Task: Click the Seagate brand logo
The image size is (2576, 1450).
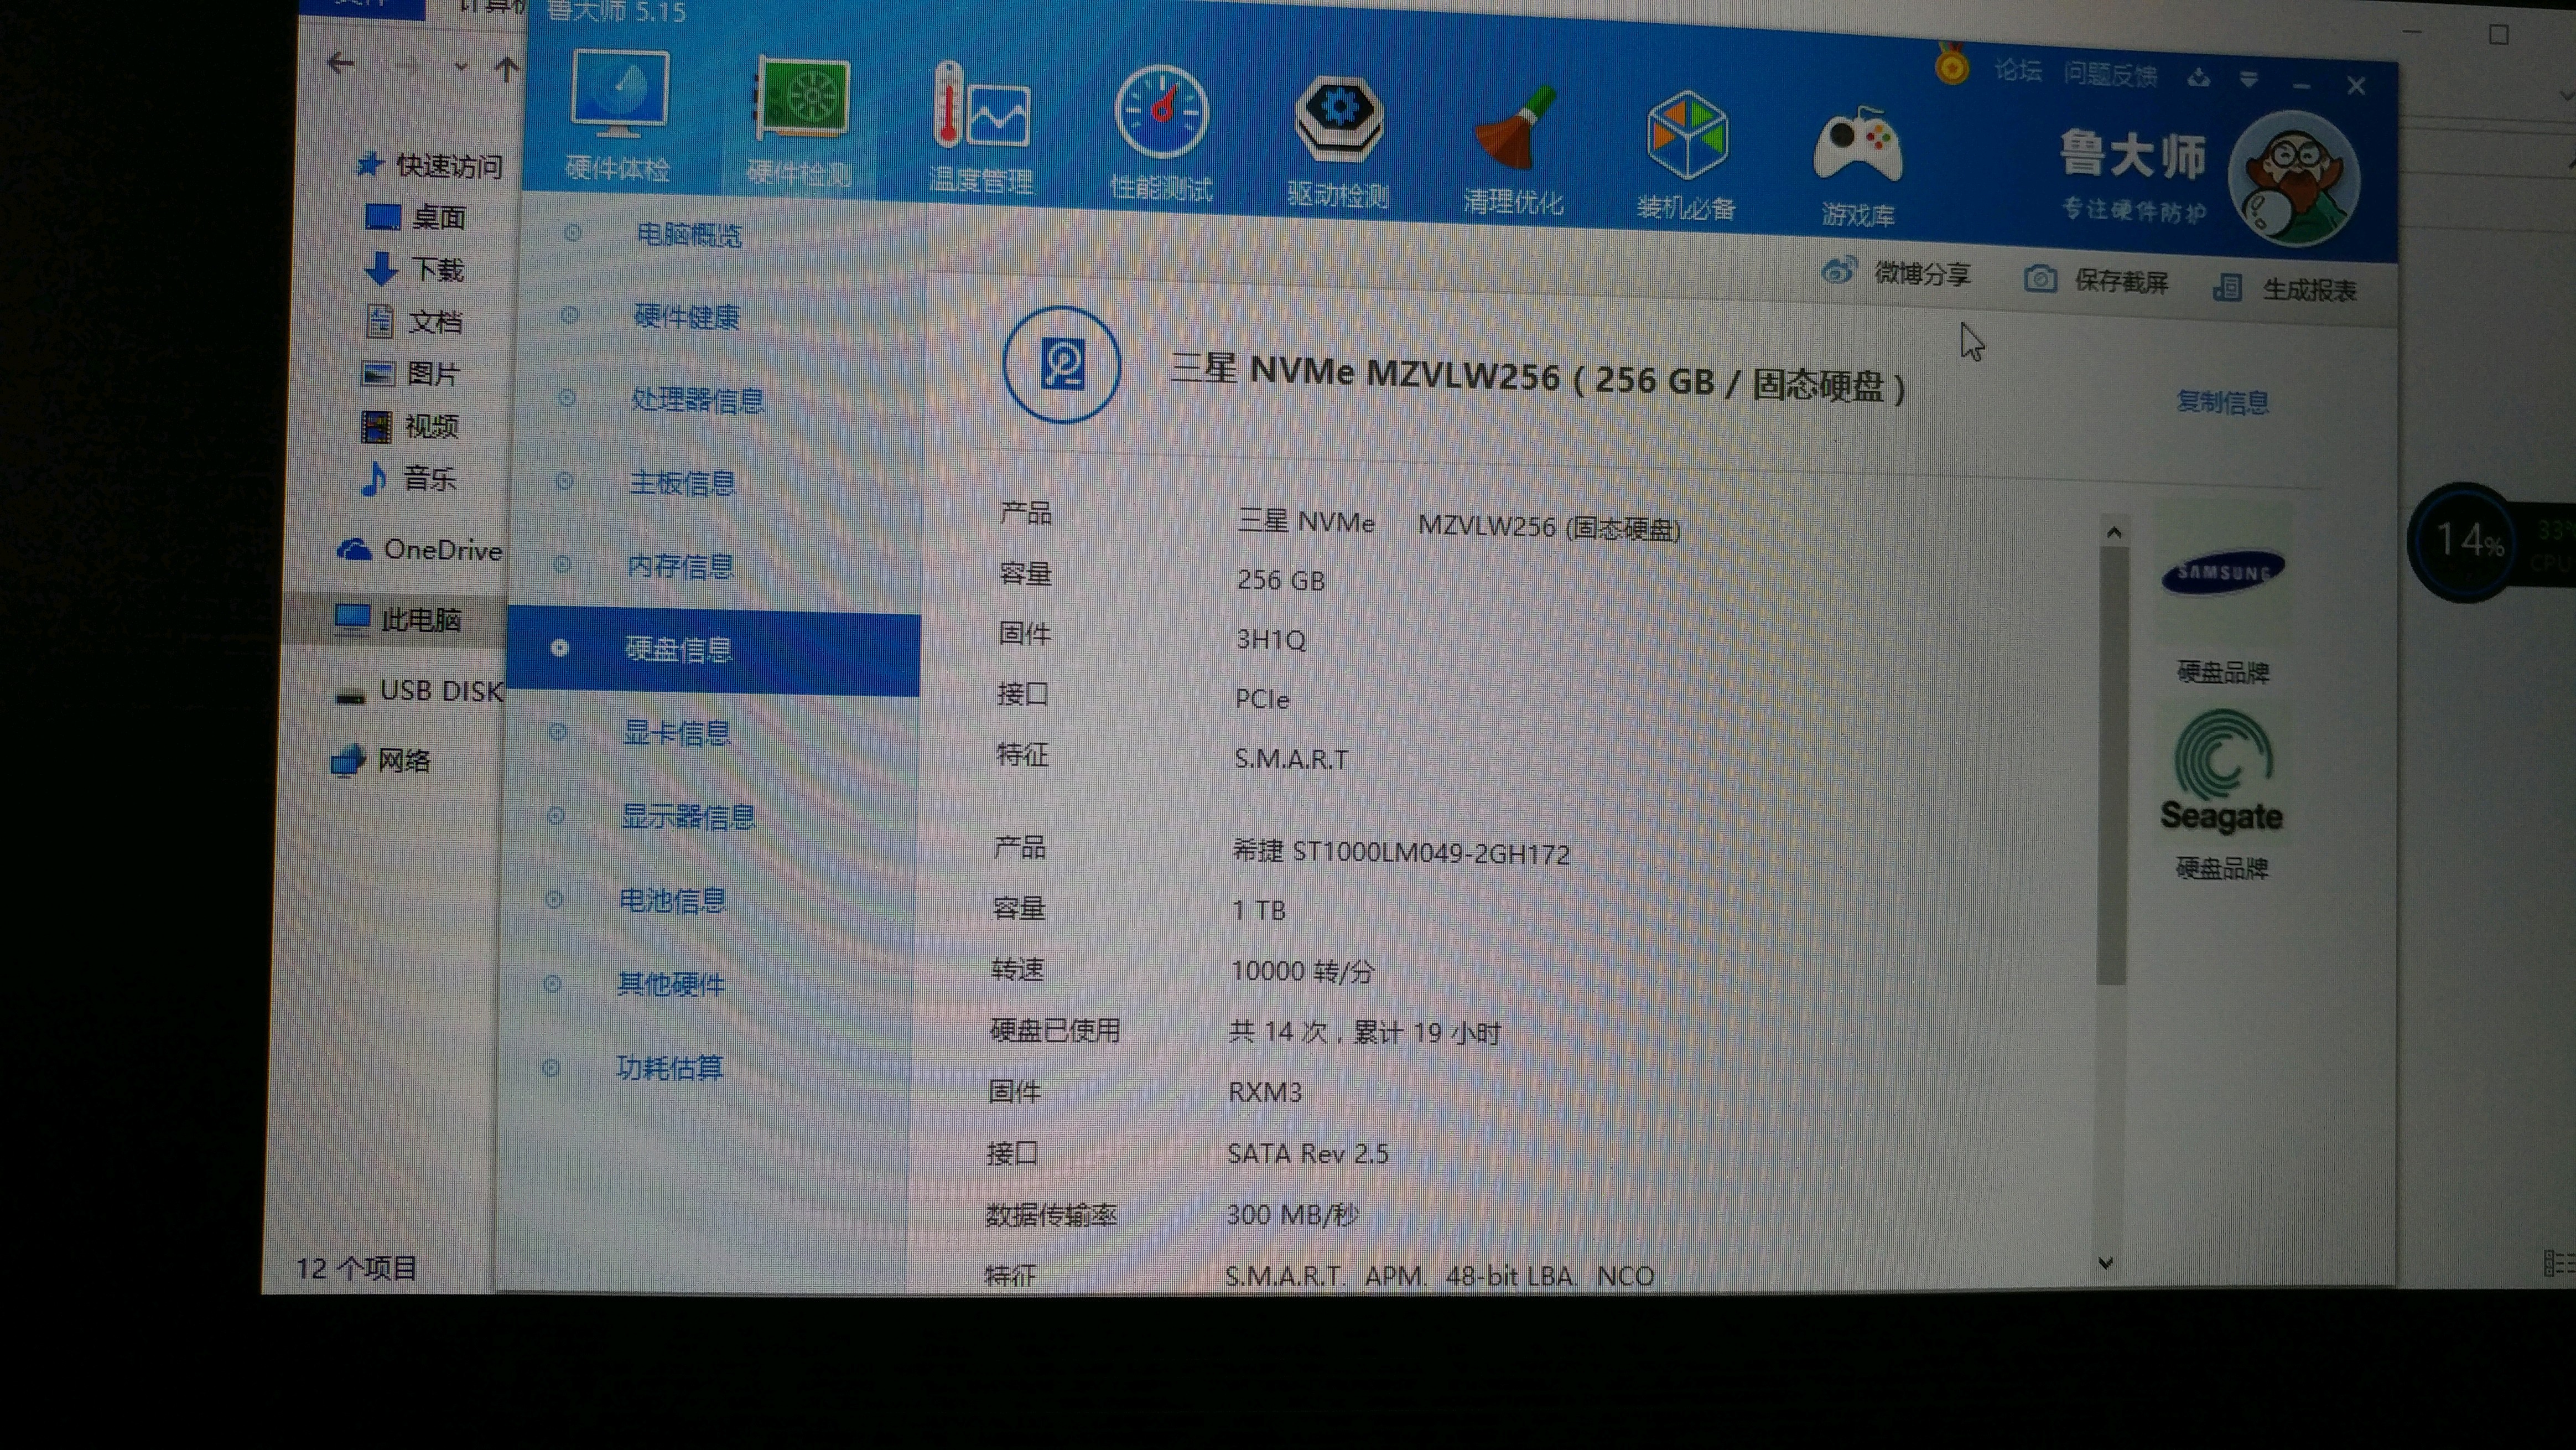Action: (x=2222, y=772)
